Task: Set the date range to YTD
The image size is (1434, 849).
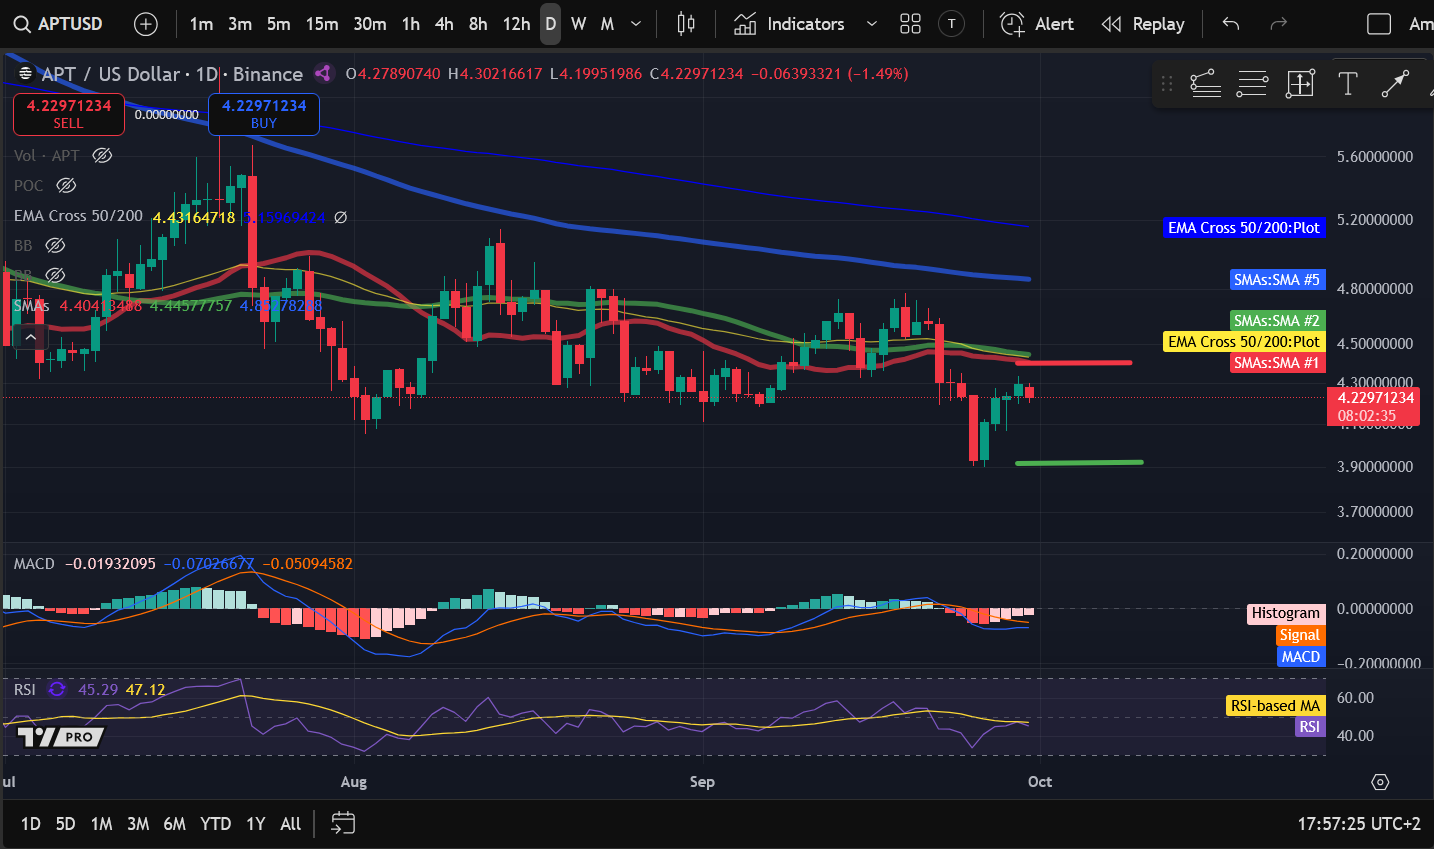Action: 215,824
